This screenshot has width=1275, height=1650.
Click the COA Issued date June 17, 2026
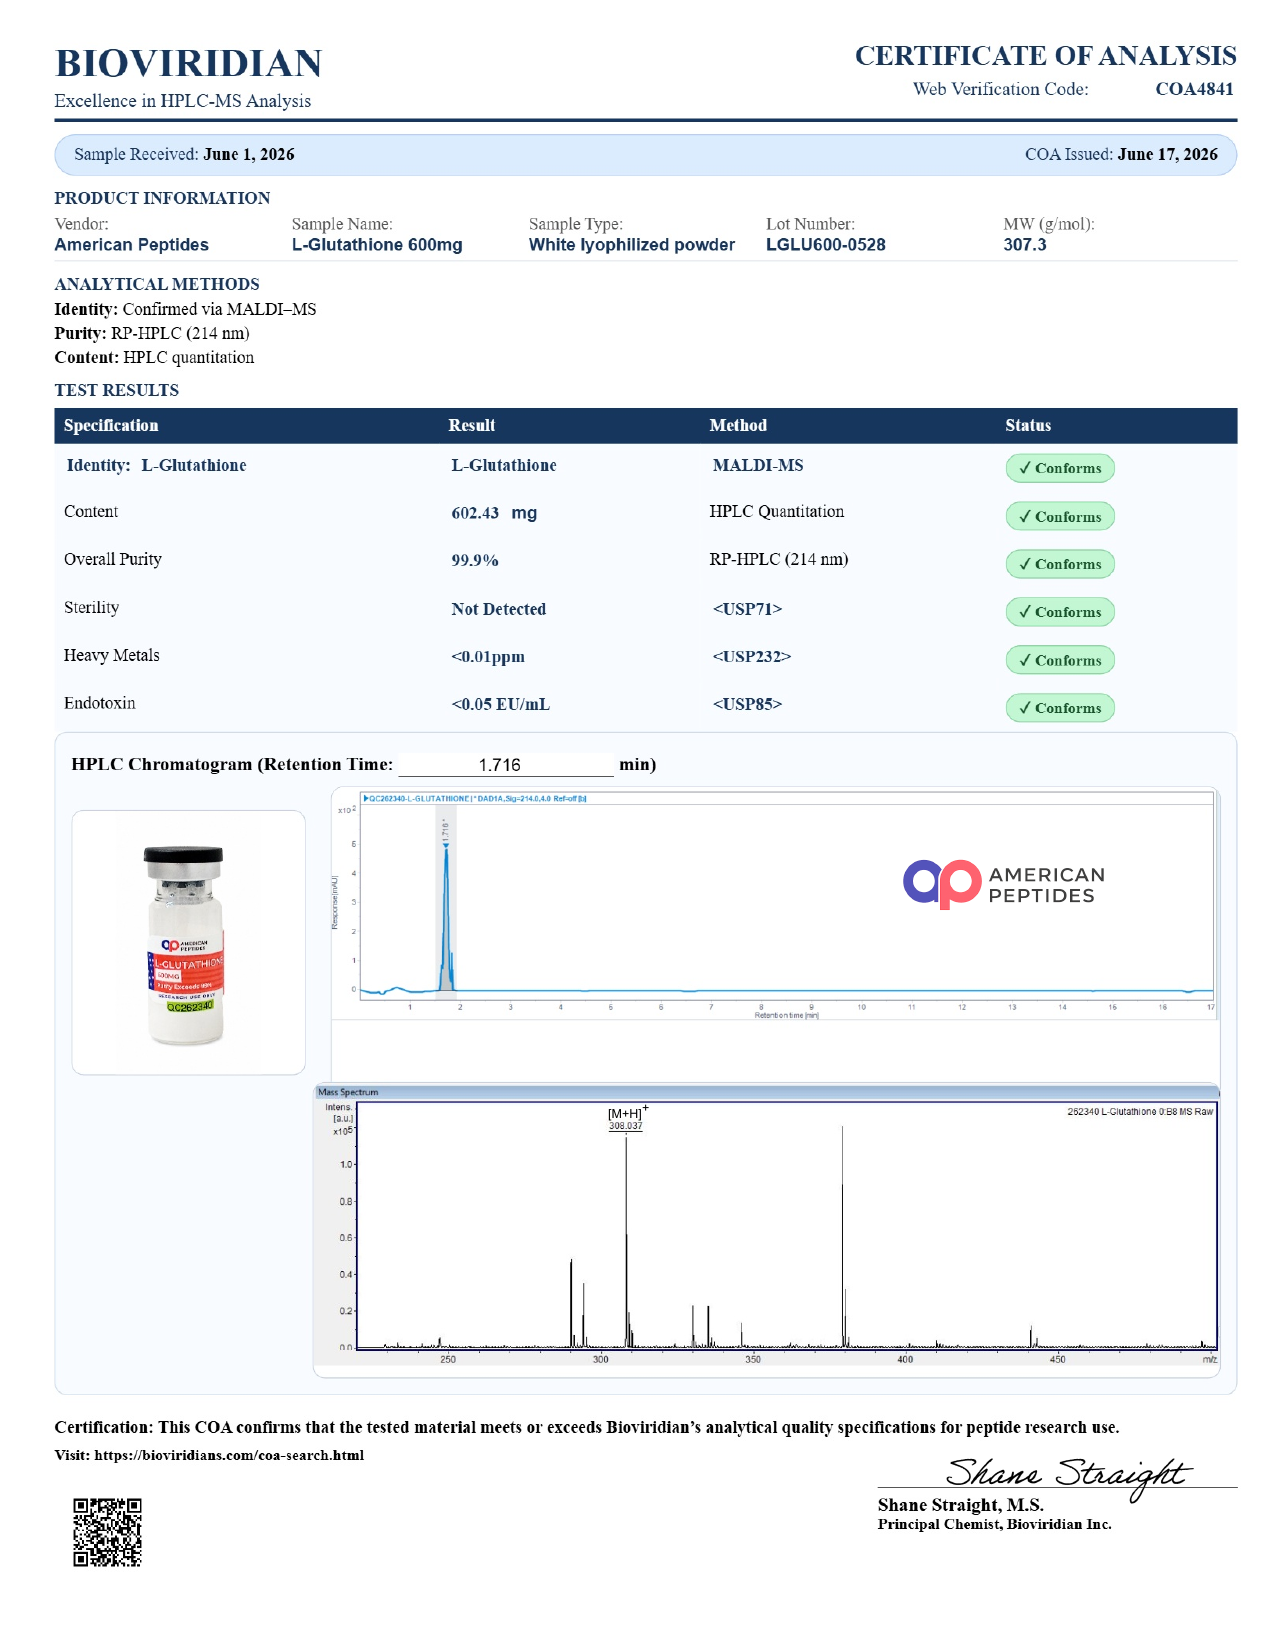pyautogui.click(x=1168, y=154)
